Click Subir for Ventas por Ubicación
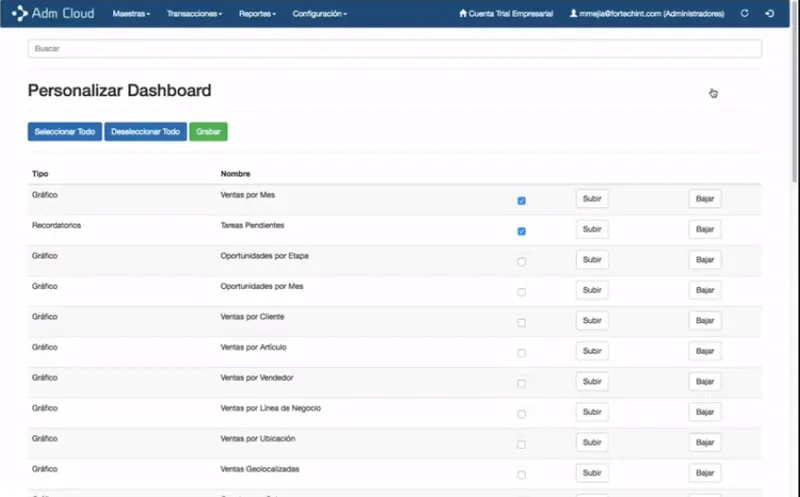Image resolution: width=800 pixels, height=497 pixels. coord(592,442)
